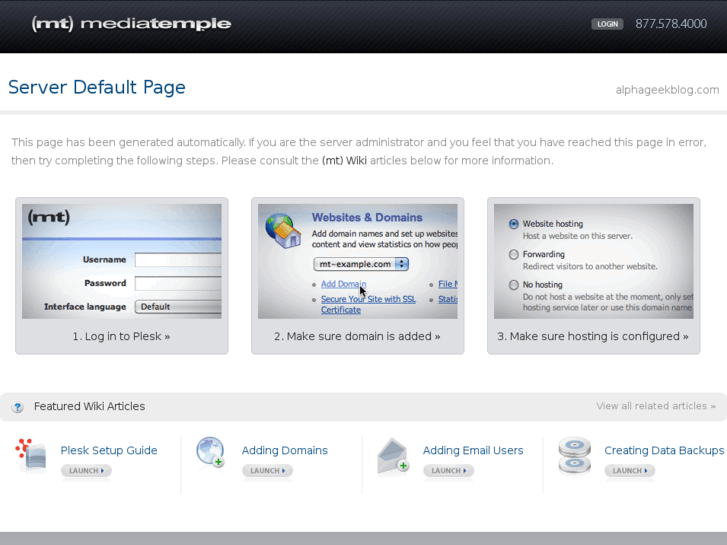
Task: Open the Plesk Setup Guide title link
Action: point(109,450)
